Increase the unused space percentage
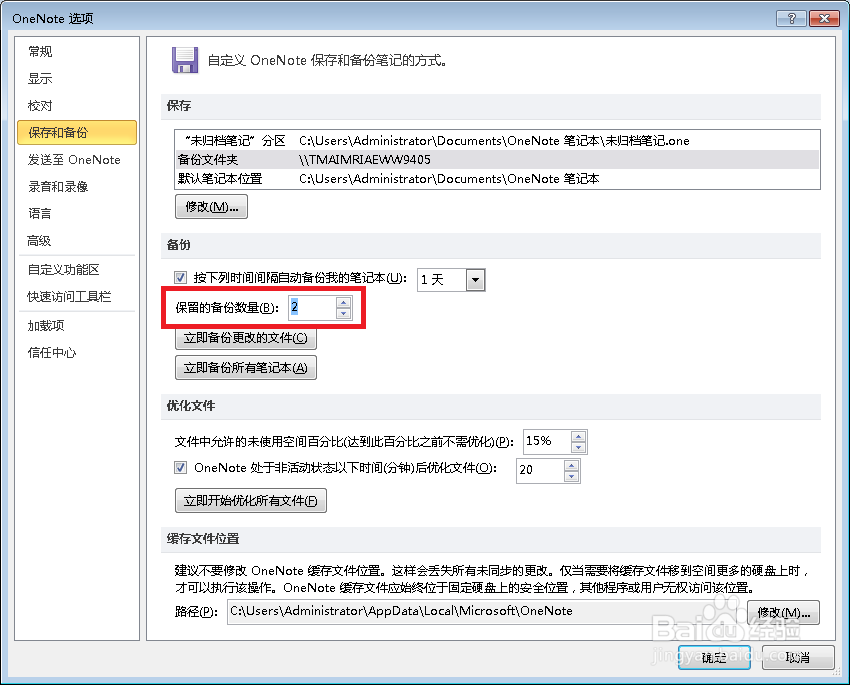 578,436
